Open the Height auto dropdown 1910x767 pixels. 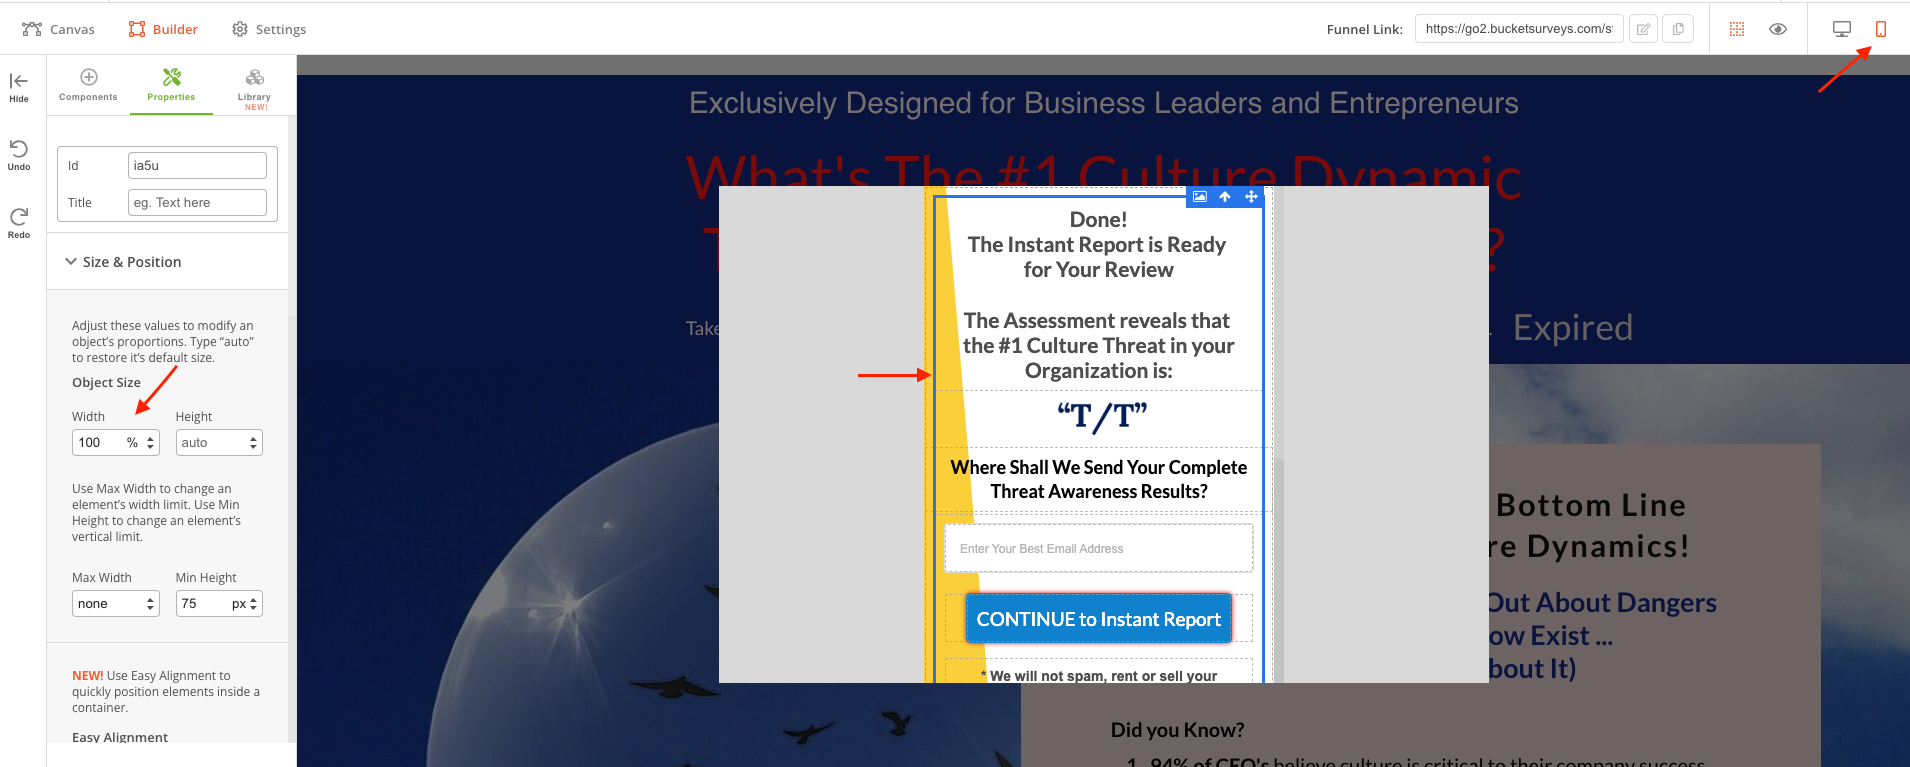point(219,442)
